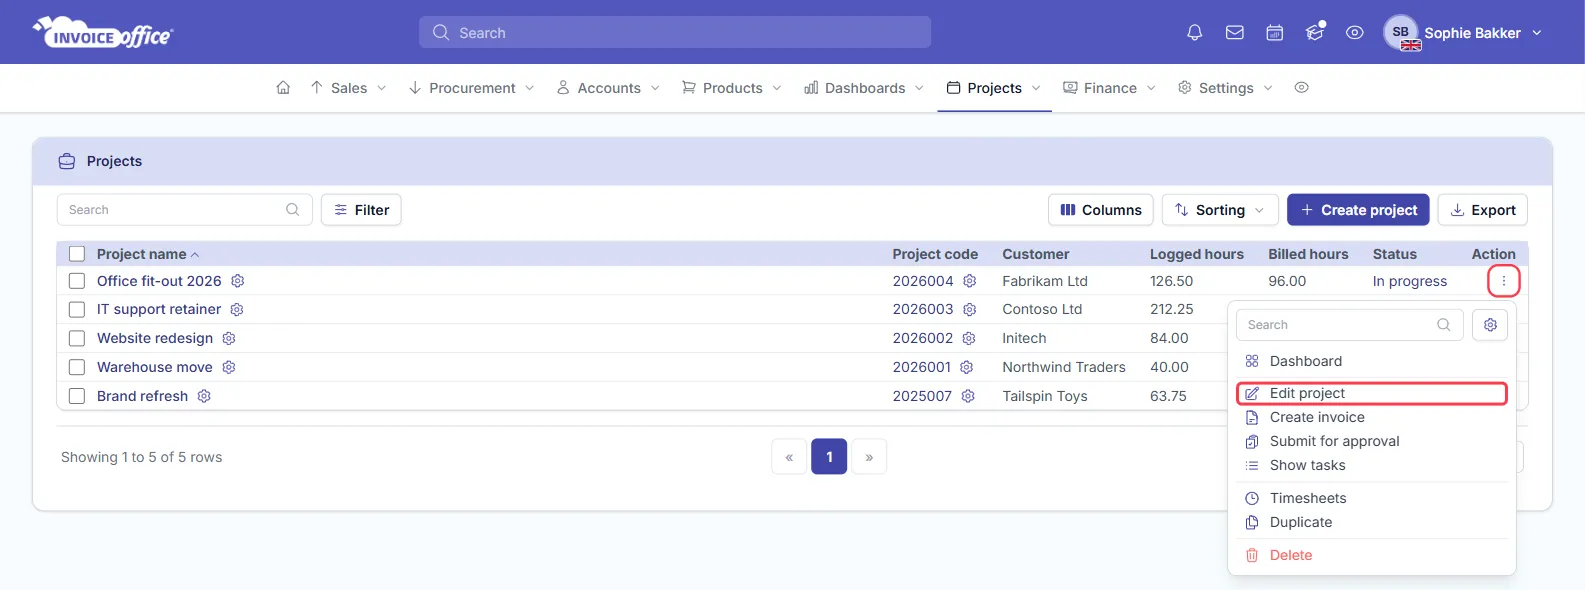Click gear icon next to Office fit-out 2026
The width and height of the screenshot is (1585, 590).
pos(237,281)
